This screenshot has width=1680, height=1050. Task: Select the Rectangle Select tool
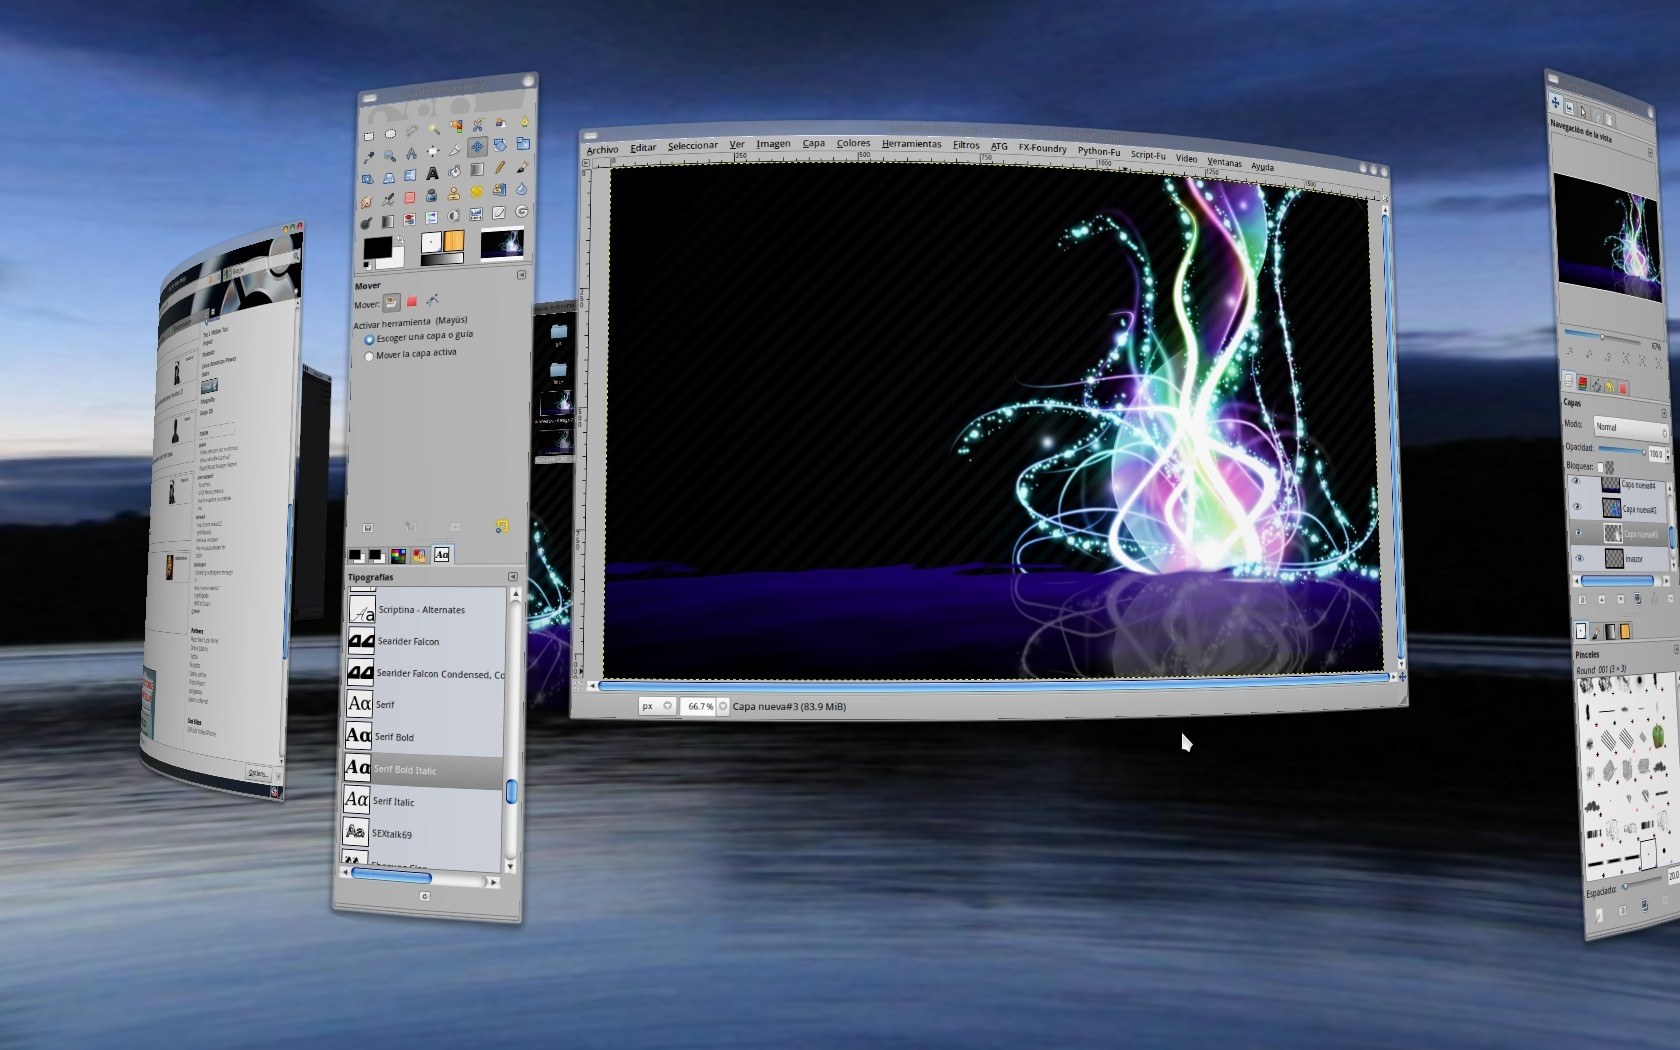369,136
